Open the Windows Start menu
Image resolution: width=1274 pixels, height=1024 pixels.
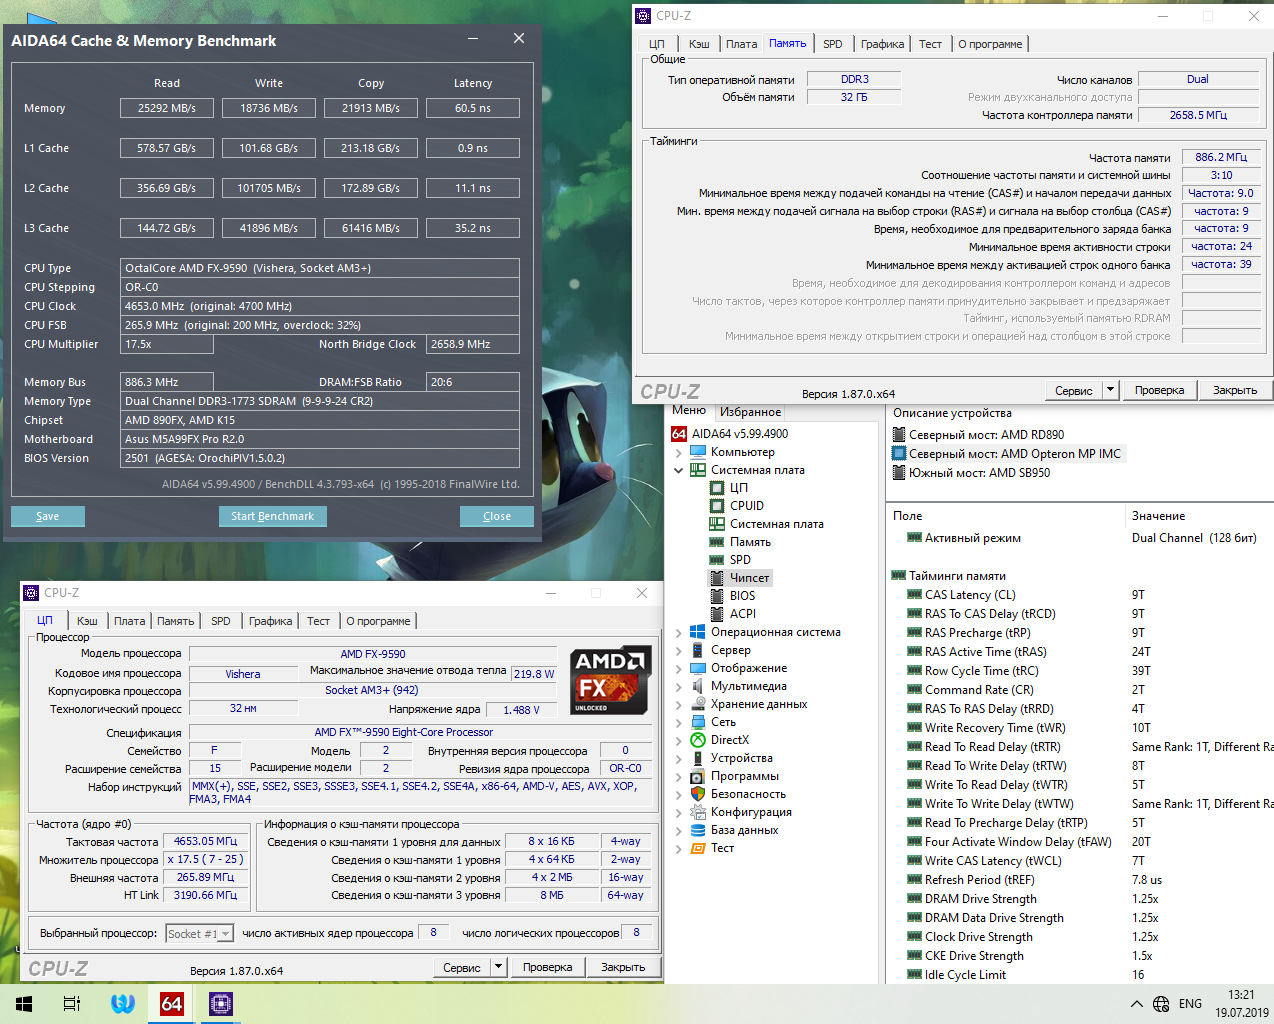click(24, 1003)
